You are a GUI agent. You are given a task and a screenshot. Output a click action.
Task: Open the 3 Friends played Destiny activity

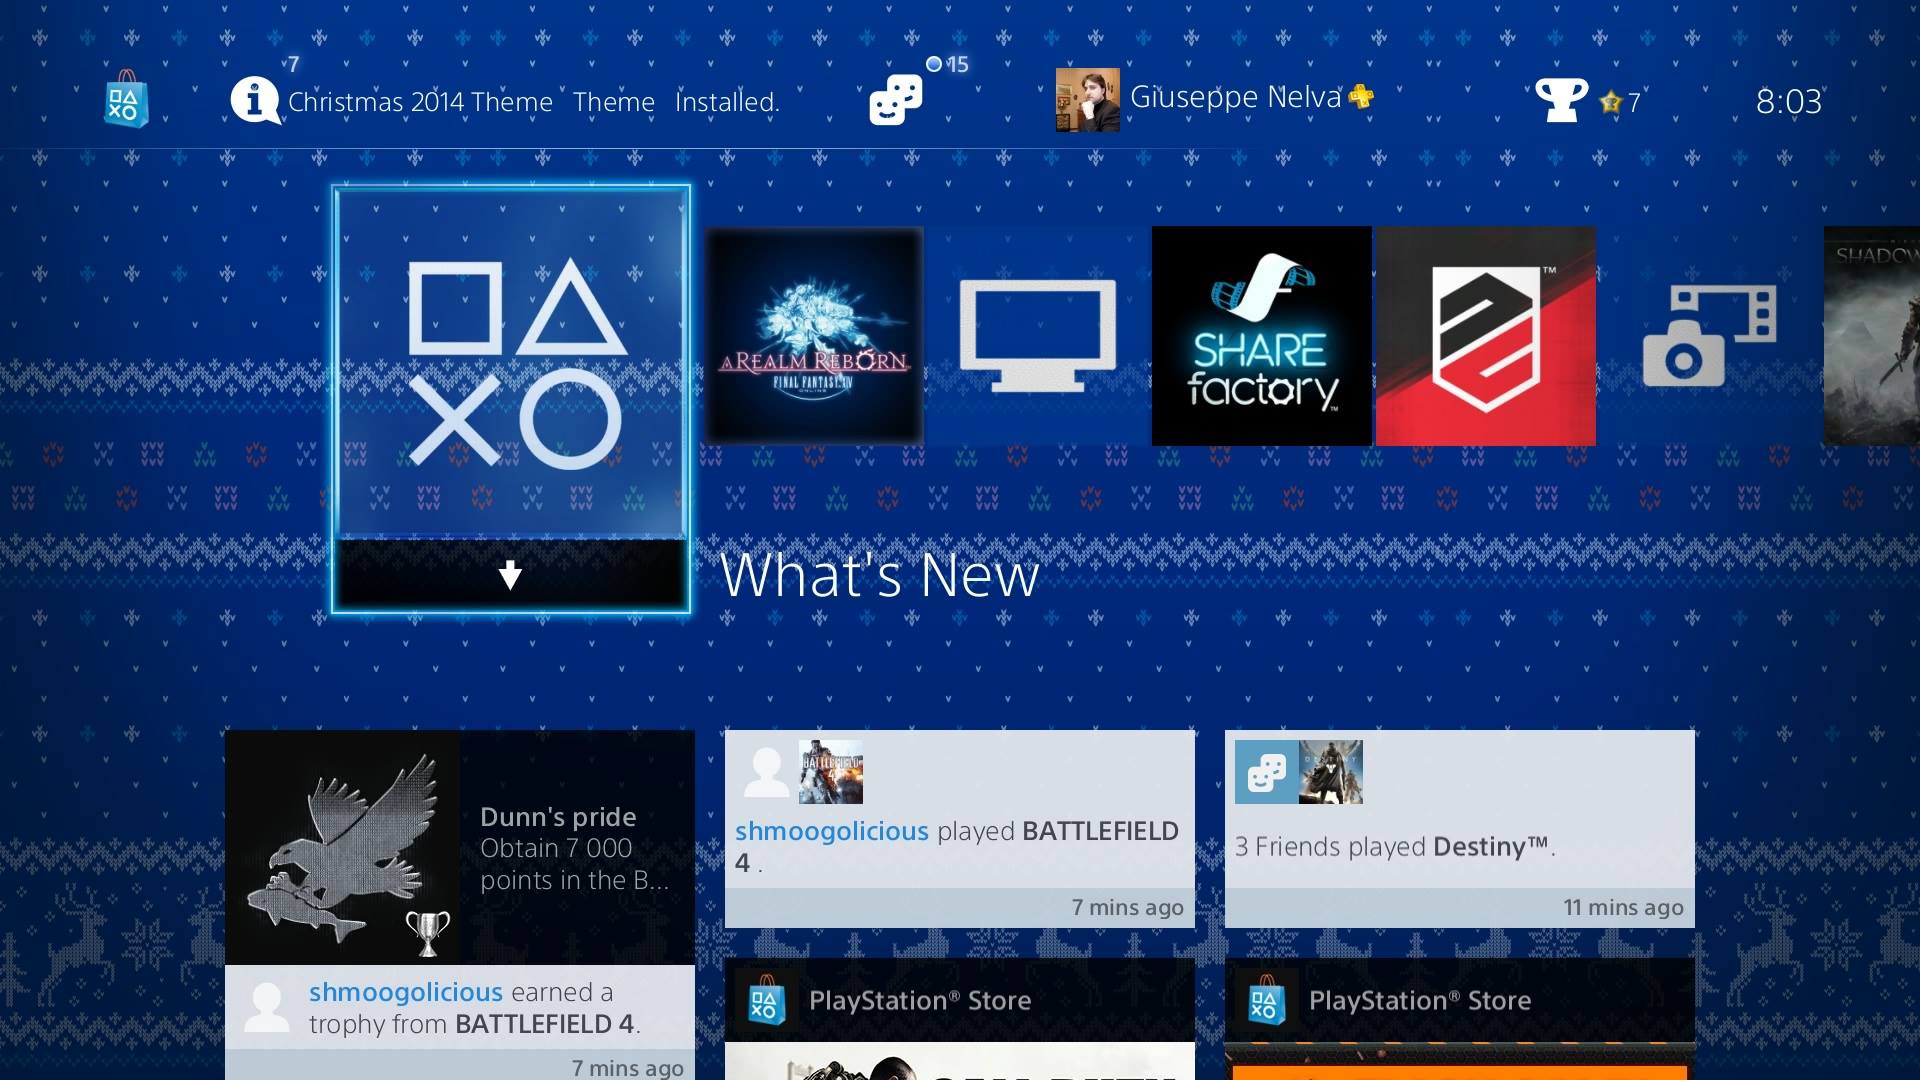pyautogui.click(x=1460, y=829)
